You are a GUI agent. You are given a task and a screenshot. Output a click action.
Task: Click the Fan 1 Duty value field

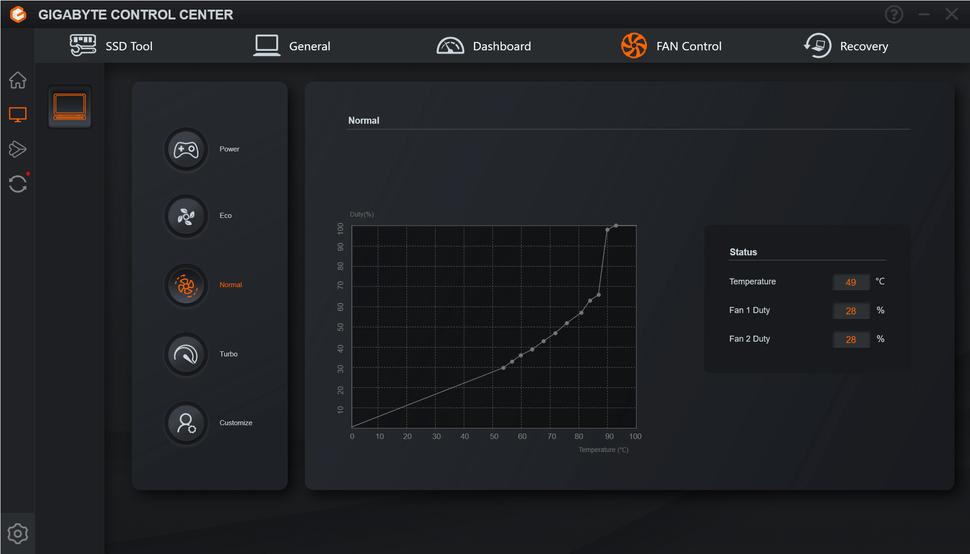click(851, 311)
